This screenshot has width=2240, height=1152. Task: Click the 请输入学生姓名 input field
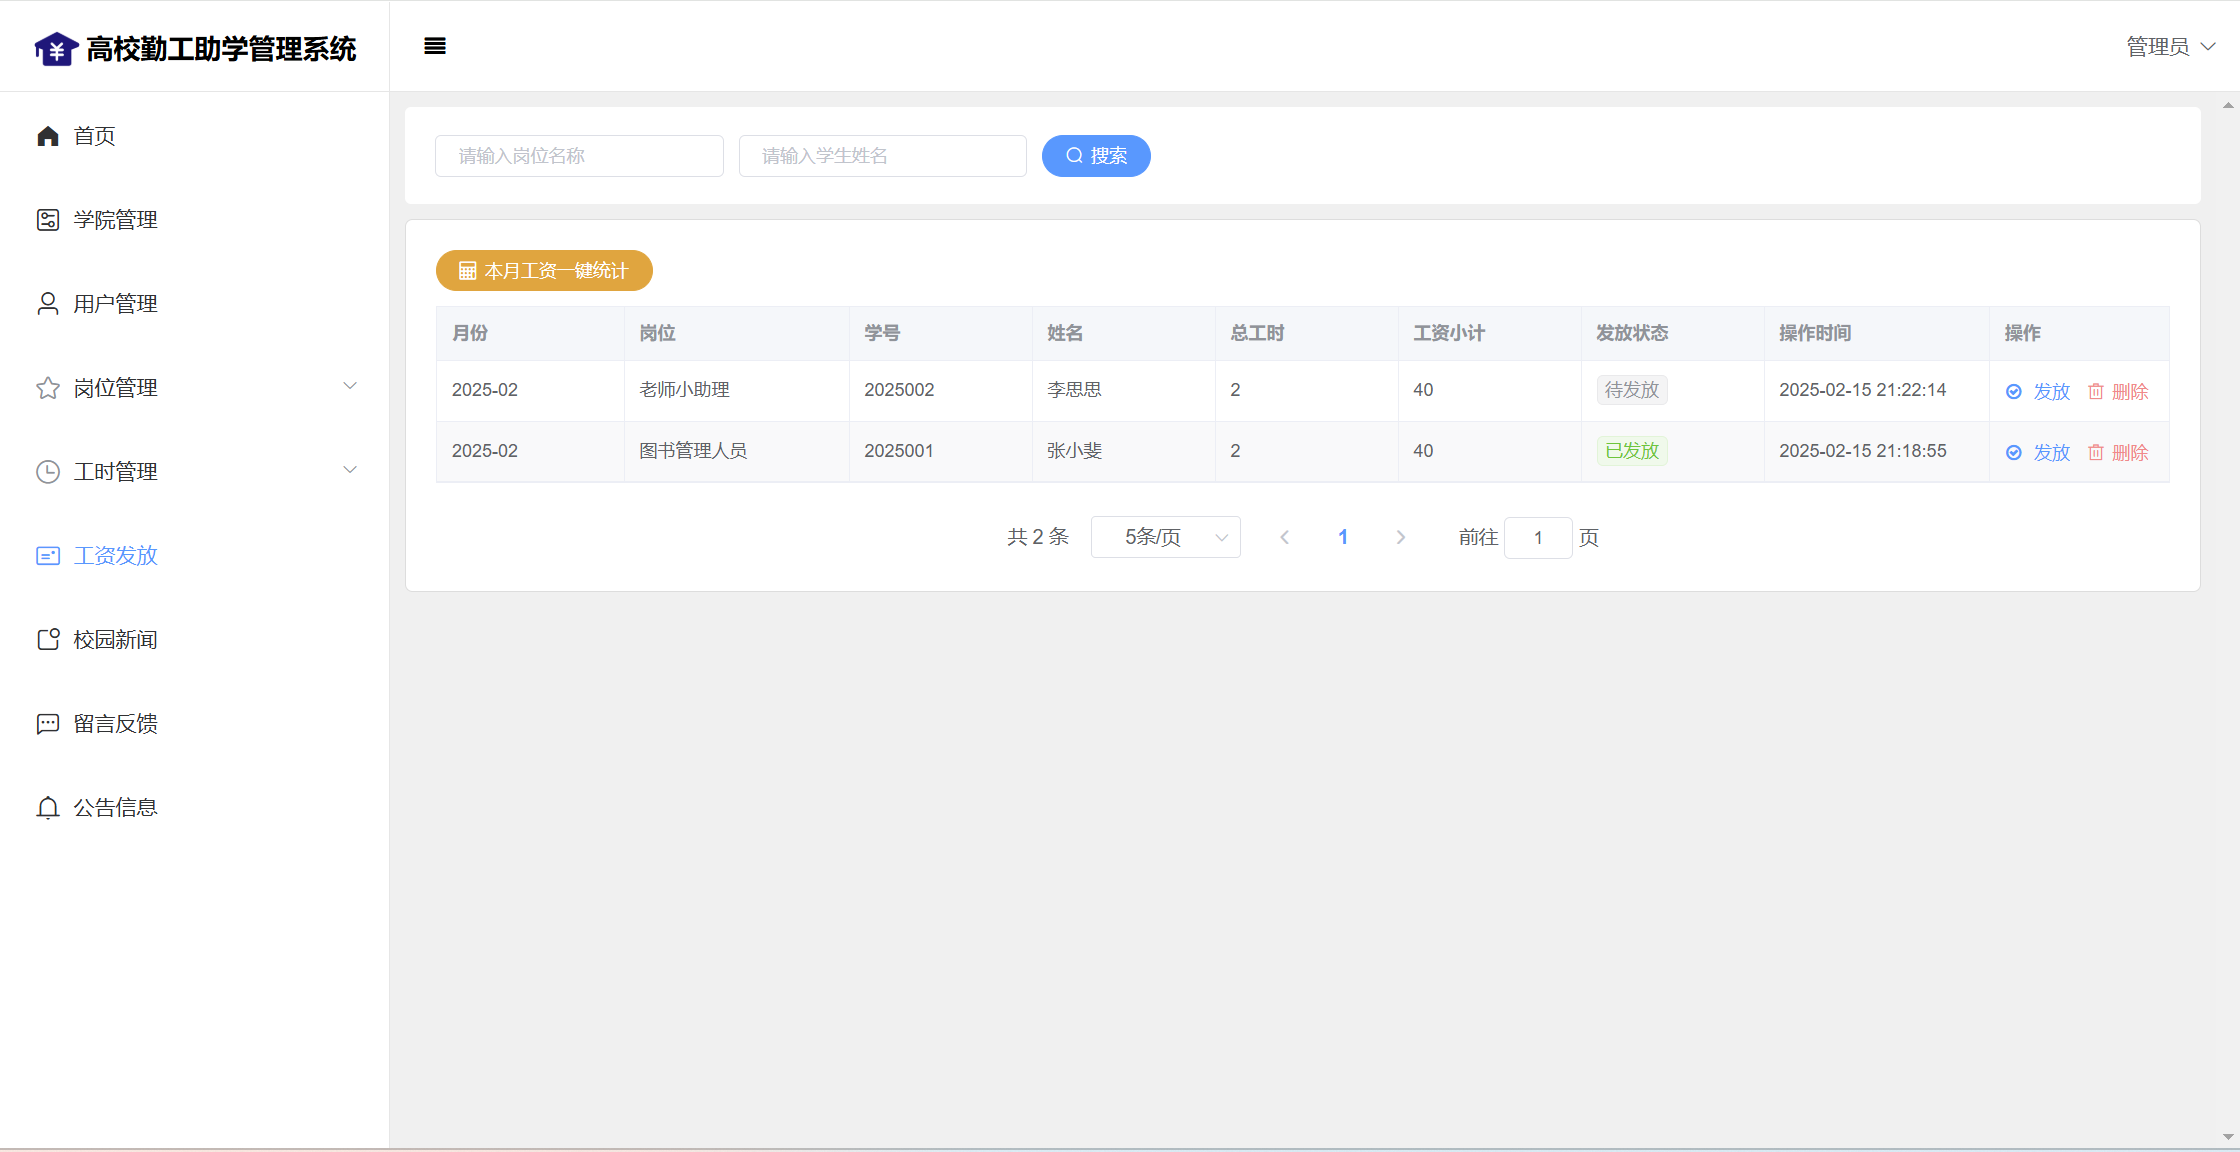(882, 156)
